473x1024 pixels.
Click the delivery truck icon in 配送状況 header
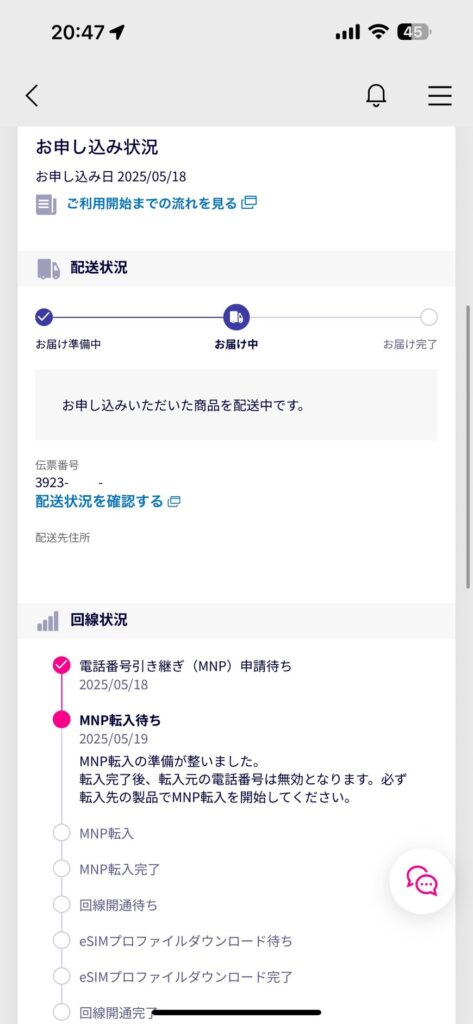[x=48, y=268]
